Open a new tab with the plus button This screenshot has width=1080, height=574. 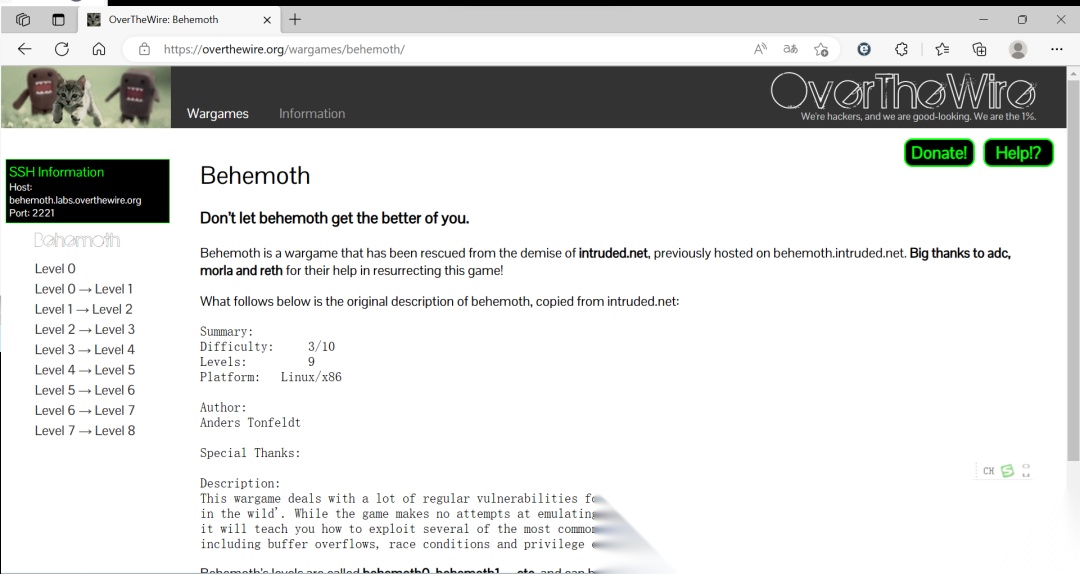pos(295,19)
